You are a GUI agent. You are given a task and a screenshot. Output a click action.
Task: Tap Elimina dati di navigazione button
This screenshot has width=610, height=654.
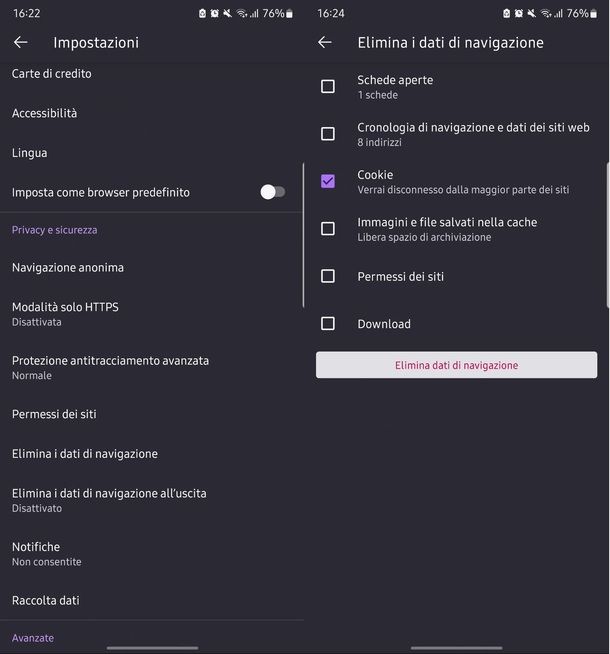coord(456,365)
